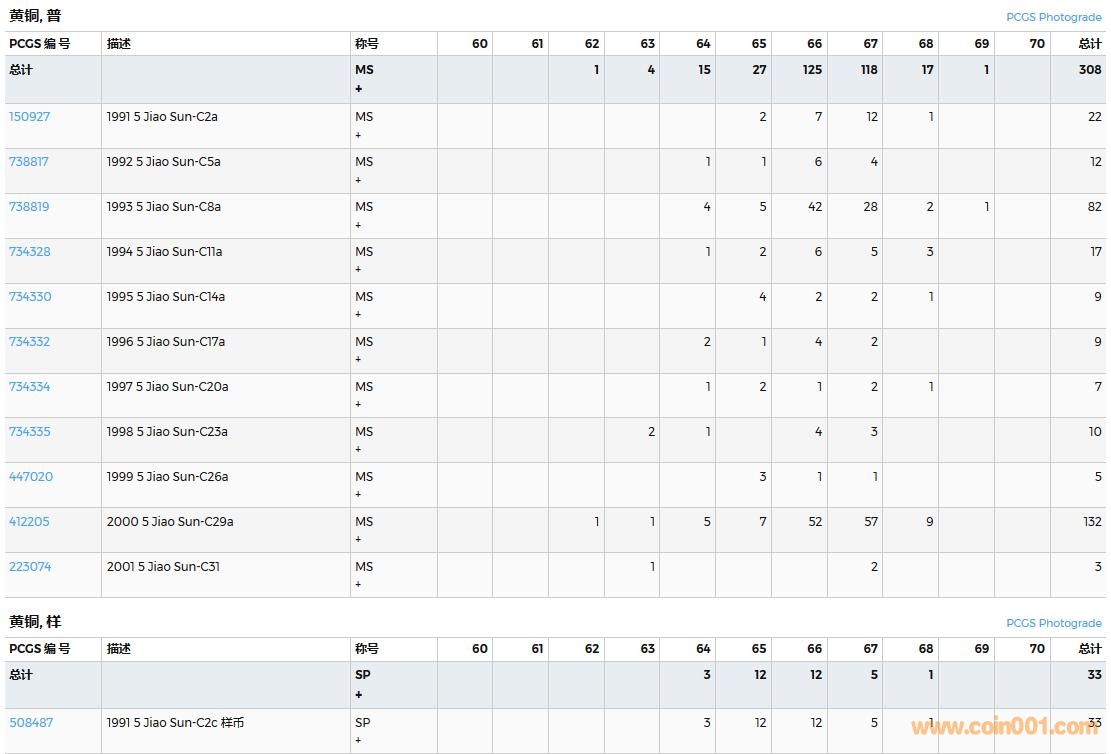Viewport: 1111px width, 754px height.
Task: Expand plus sign under SP for Sun-C2c 样币
Action: (x=359, y=740)
